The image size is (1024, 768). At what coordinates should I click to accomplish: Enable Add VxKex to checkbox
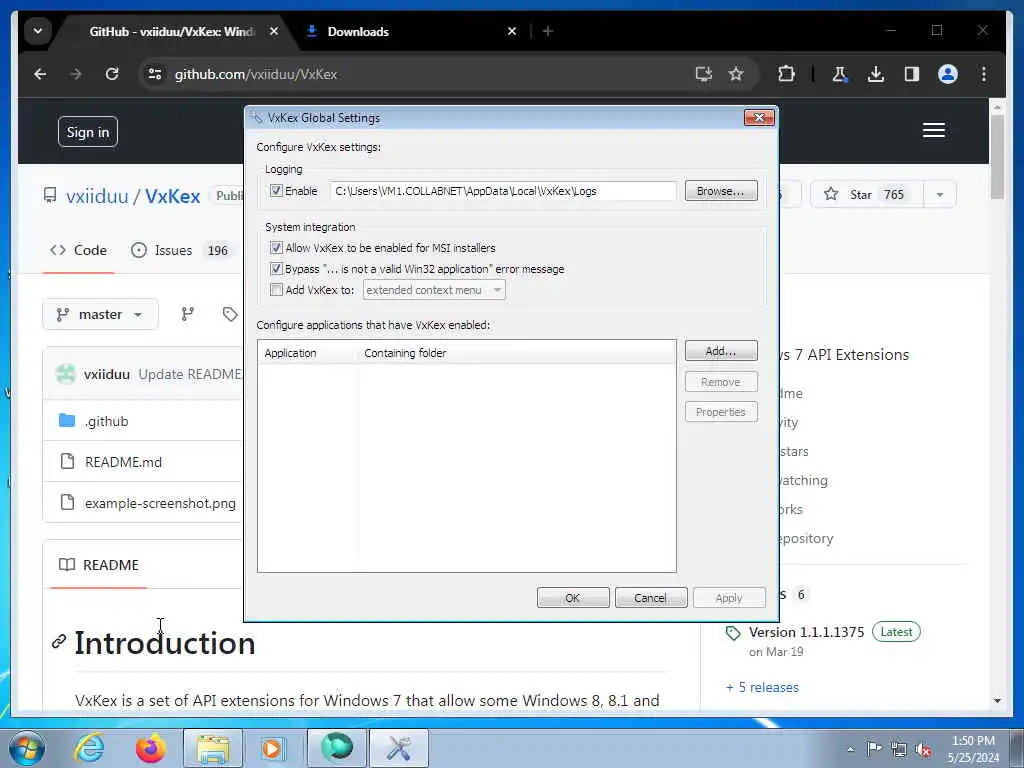pyautogui.click(x=276, y=289)
